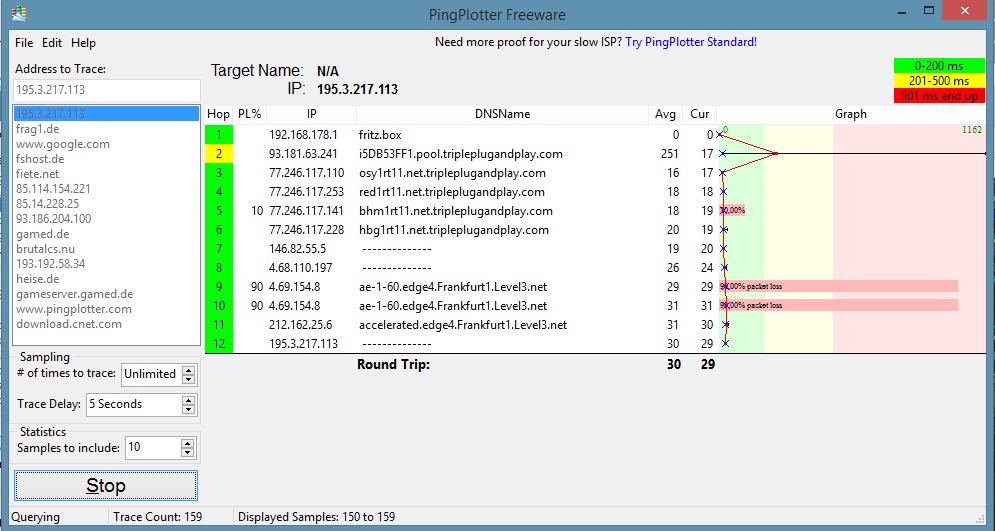Open the File menu
Viewport: 995px width, 531px height.
[x=24, y=43]
